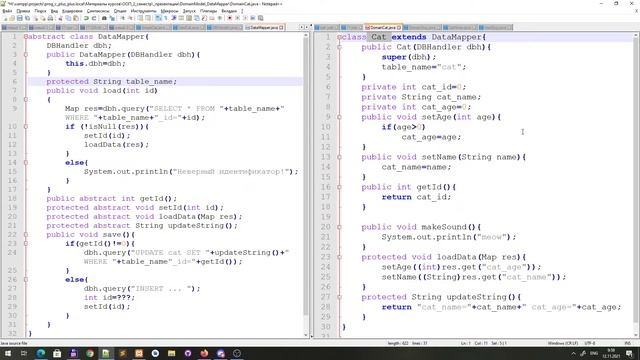Click the Print toolbar icon
The image size is (640, 360).
tap(50, 18)
